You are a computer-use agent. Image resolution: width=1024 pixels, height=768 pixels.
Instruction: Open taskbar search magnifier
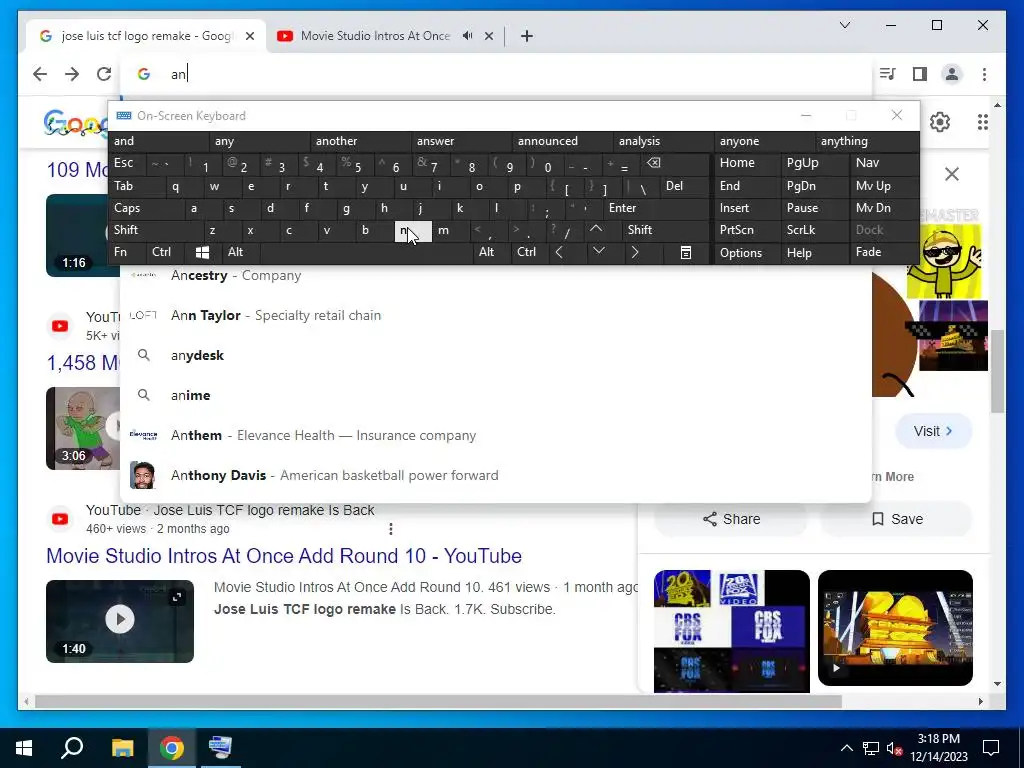pyautogui.click(x=72, y=748)
